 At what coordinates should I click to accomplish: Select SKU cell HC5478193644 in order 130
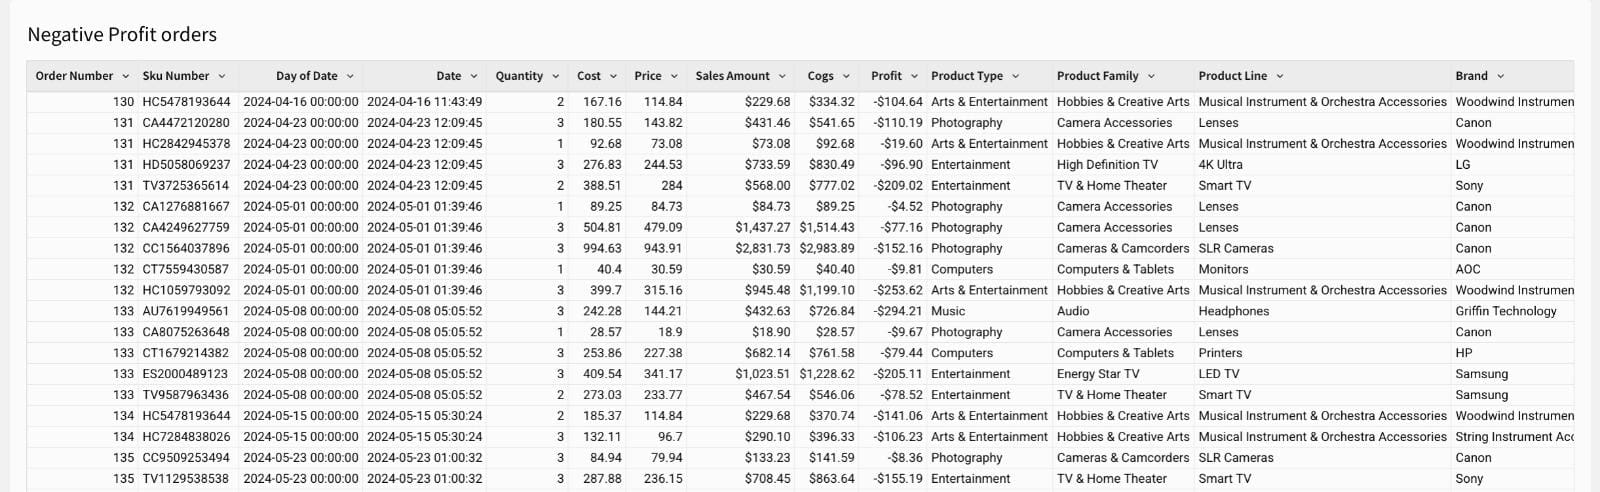186,102
